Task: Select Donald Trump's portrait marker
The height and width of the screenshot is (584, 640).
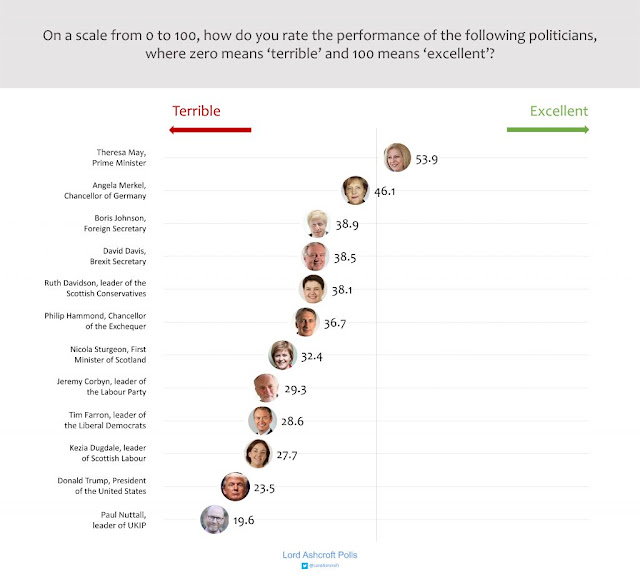Action: click(x=234, y=487)
